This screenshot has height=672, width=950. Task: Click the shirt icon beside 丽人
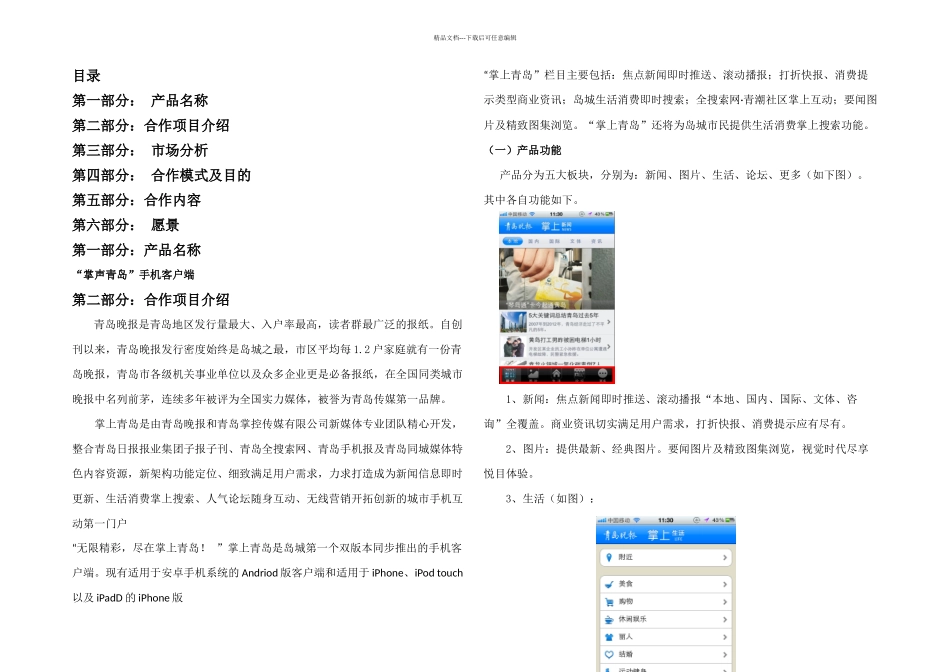(609, 637)
